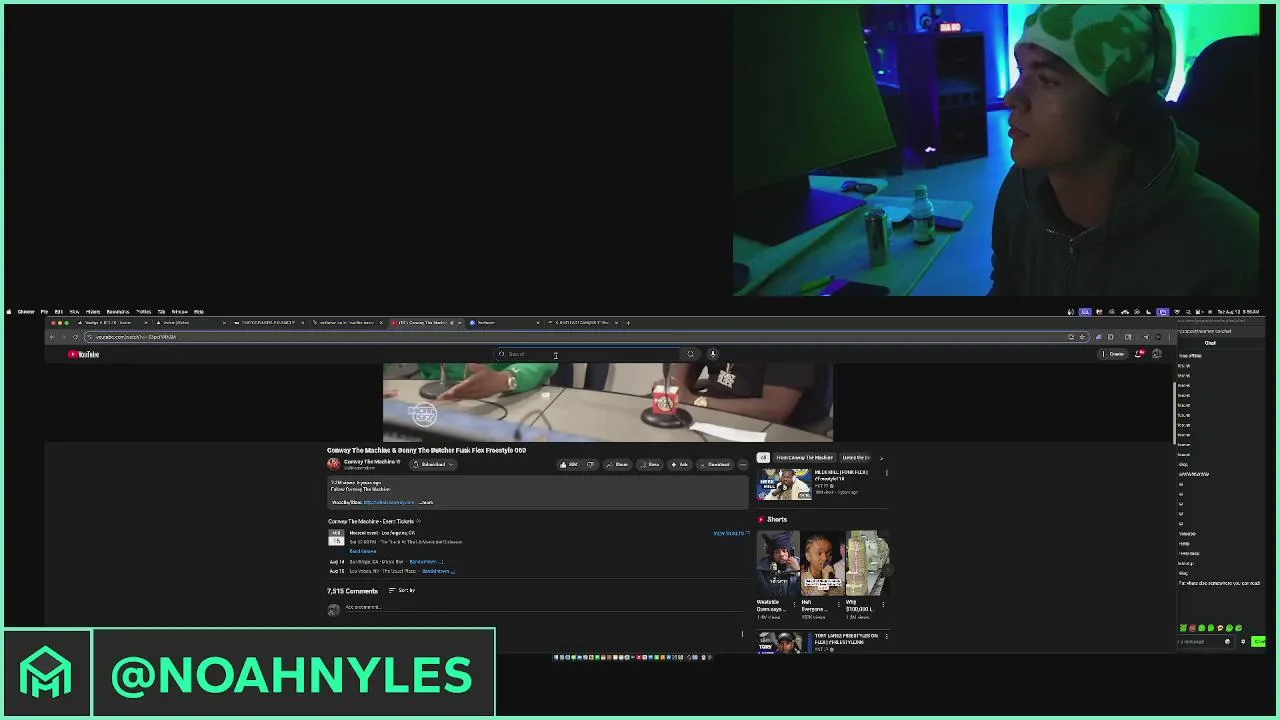Image resolution: width=1280 pixels, height=720 pixels.
Task: Click the YouTube search magnifier button
Action: tap(690, 354)
